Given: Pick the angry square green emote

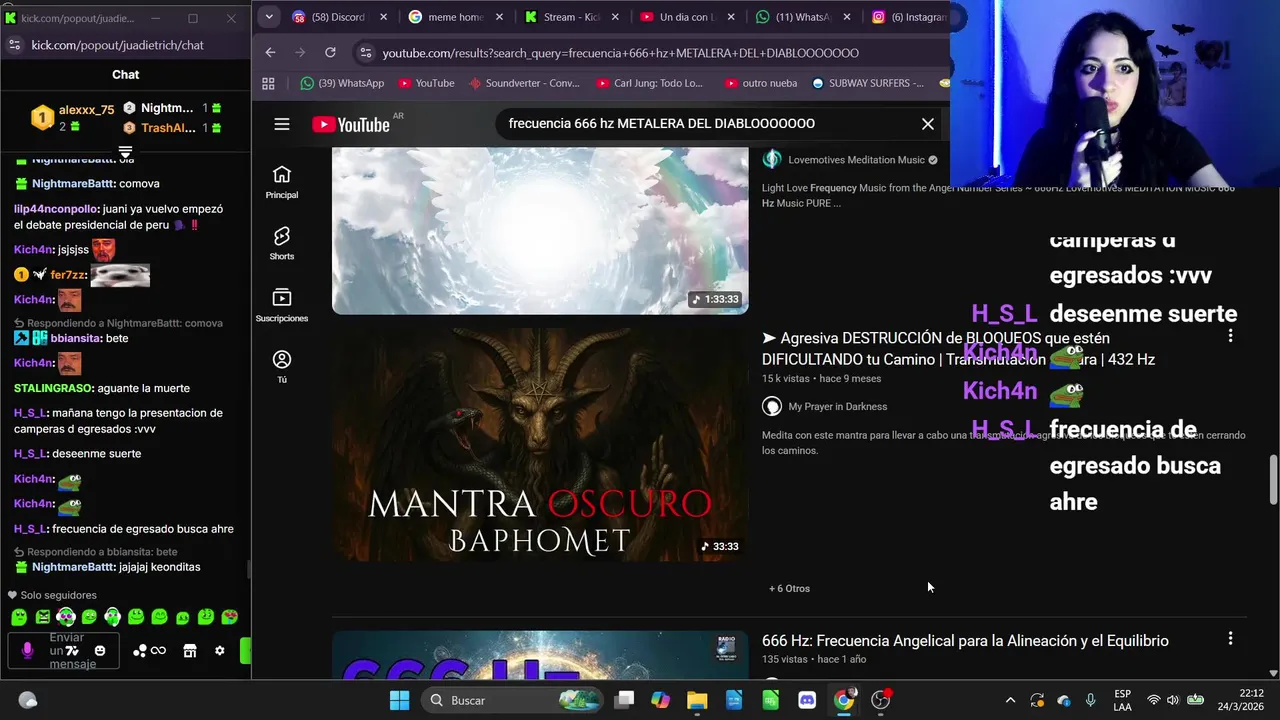Looking at the screenshot, I should 43,617.
